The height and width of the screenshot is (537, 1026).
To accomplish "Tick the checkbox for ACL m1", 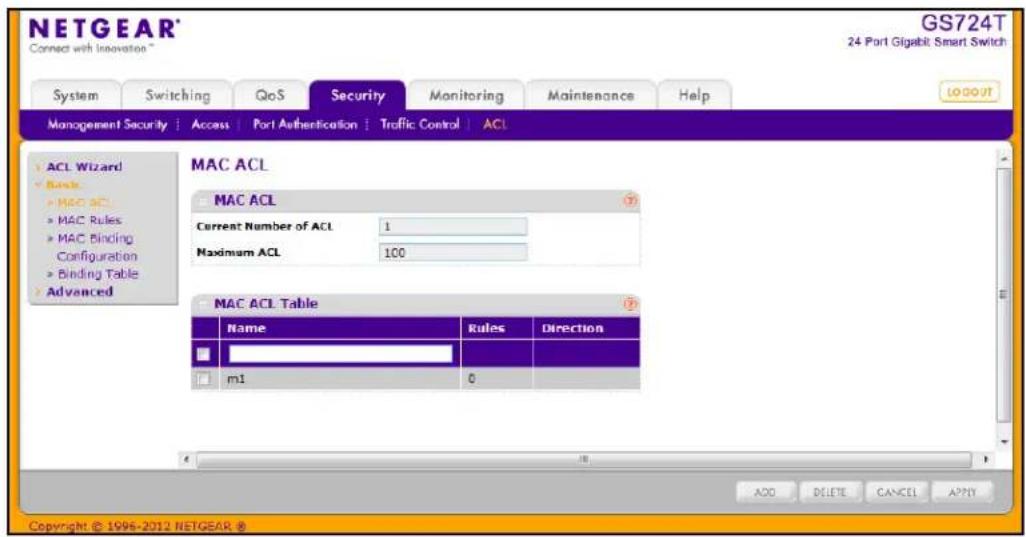I will click(203, 379).
